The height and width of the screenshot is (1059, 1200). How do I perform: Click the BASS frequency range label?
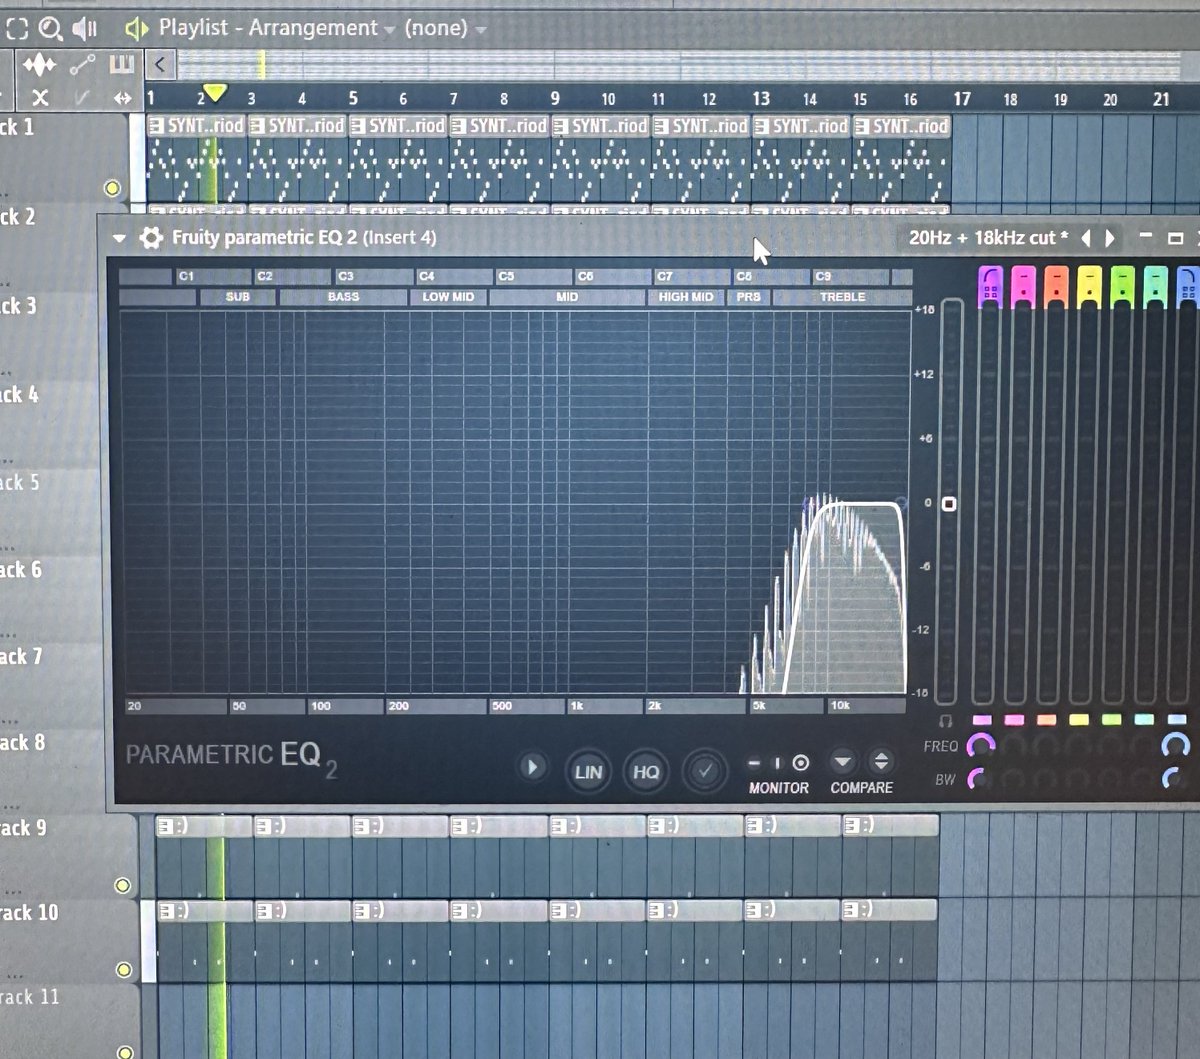343,297
